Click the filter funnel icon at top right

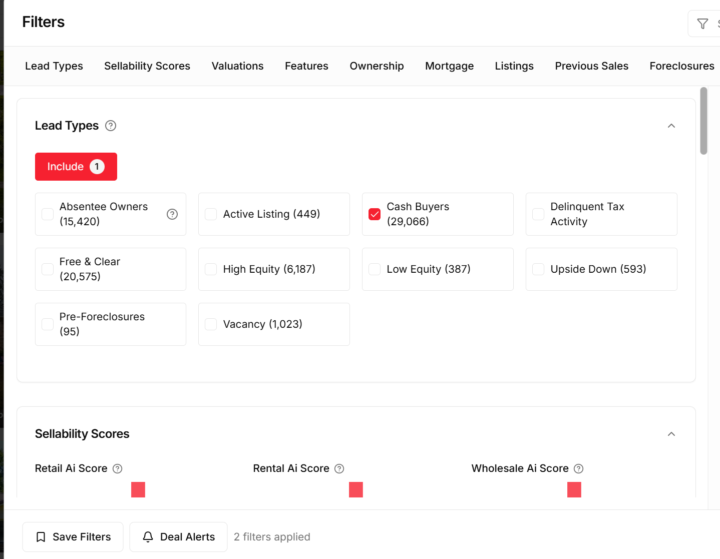click(x=702, y=24)
